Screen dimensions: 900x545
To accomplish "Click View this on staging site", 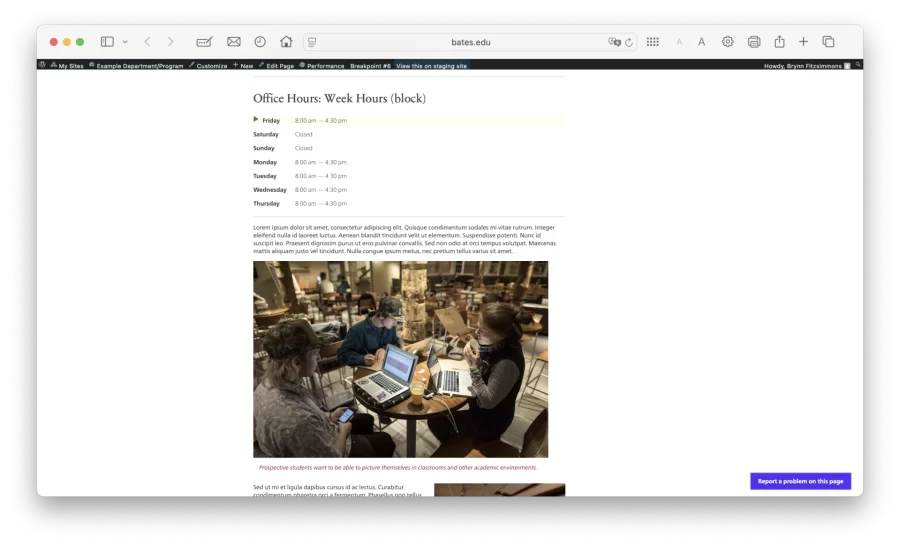I will tap(431, 65).
